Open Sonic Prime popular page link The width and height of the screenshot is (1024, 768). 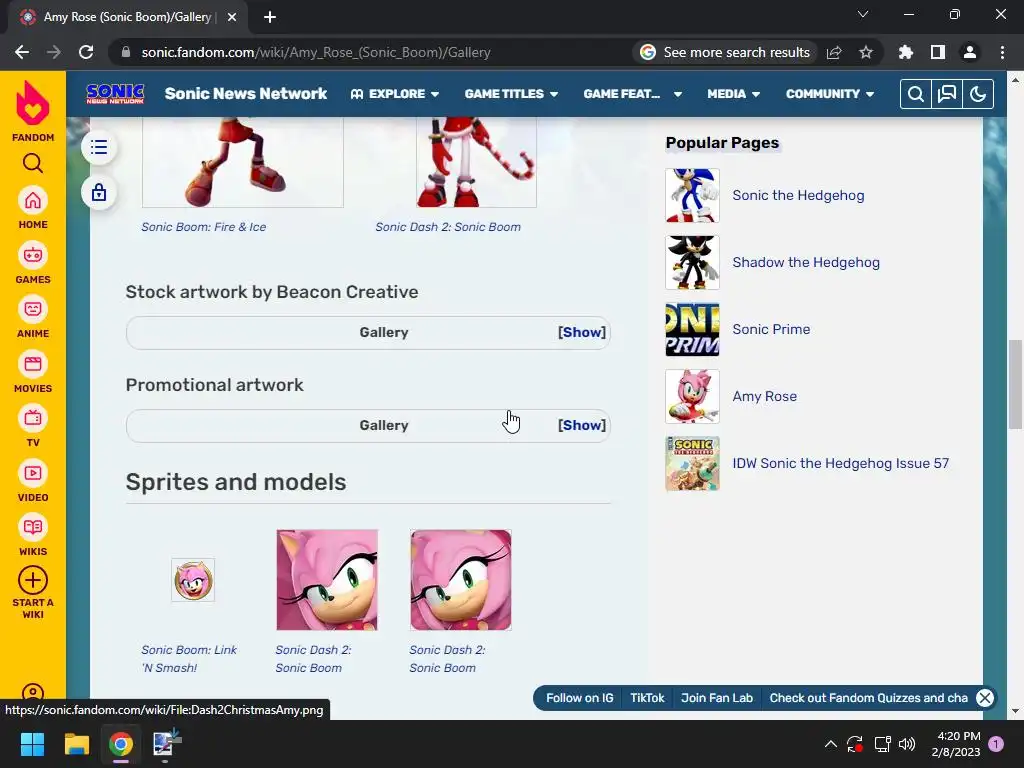pyautogui.click(x=771, y=329)
